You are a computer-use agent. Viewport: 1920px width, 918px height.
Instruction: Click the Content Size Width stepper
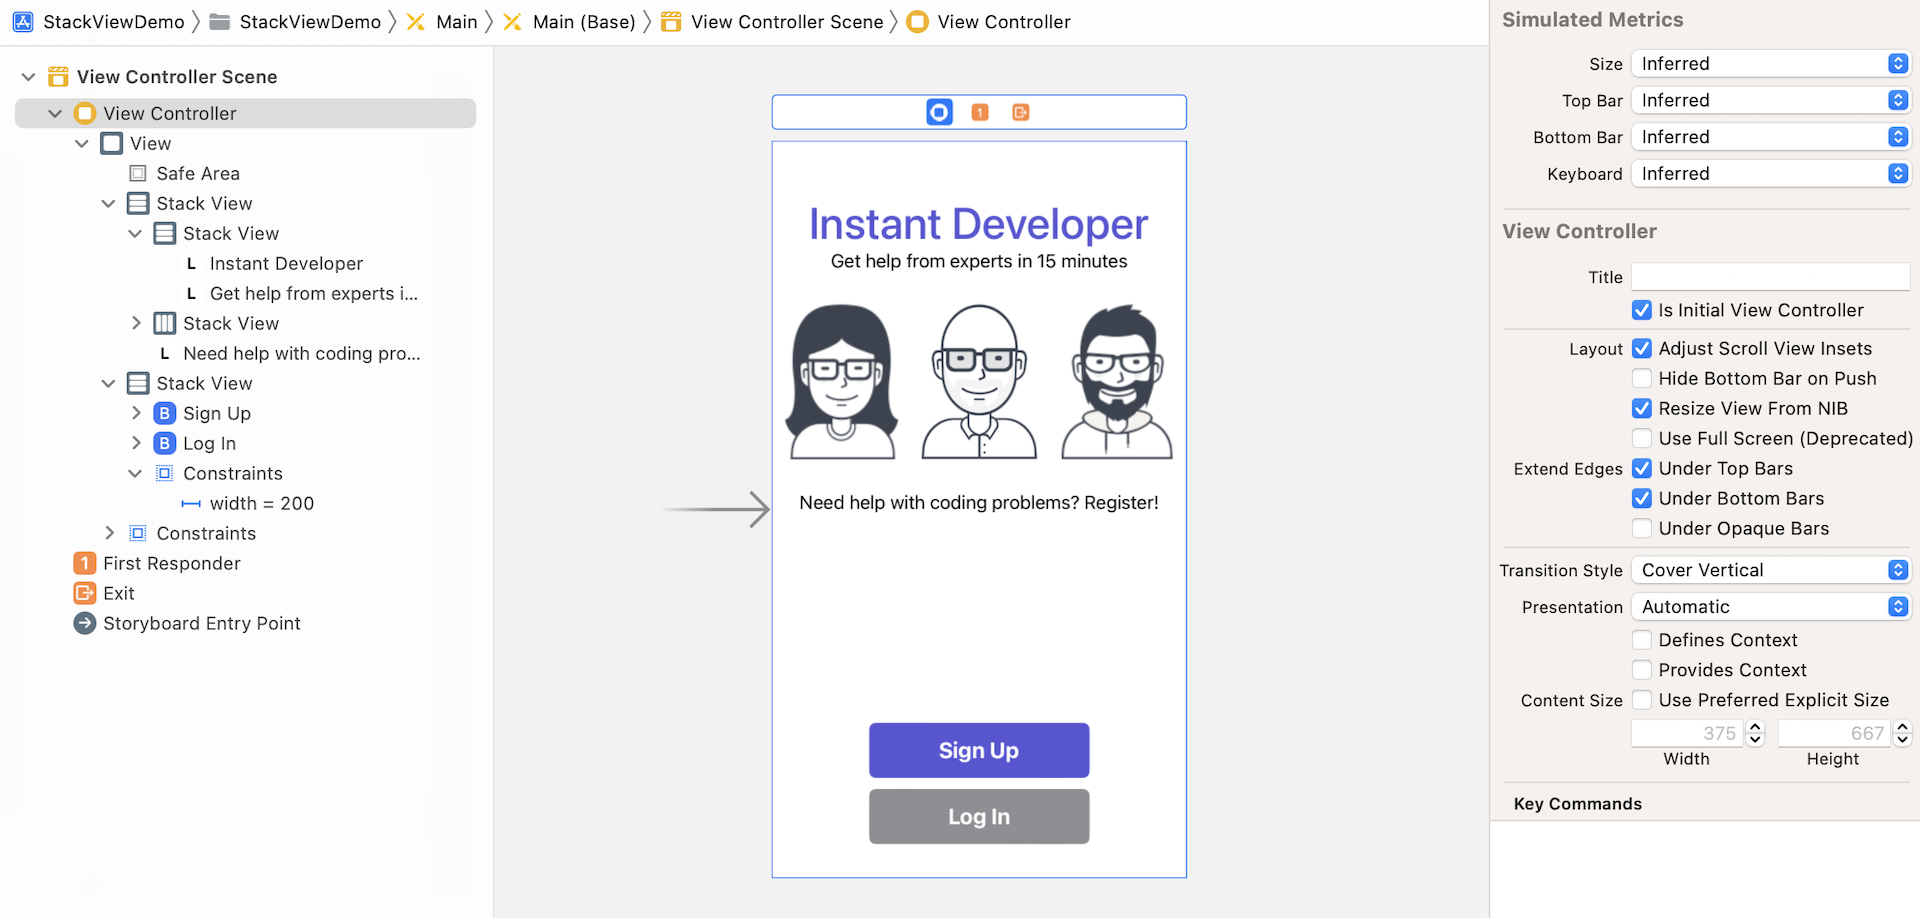coord(1755,733)
